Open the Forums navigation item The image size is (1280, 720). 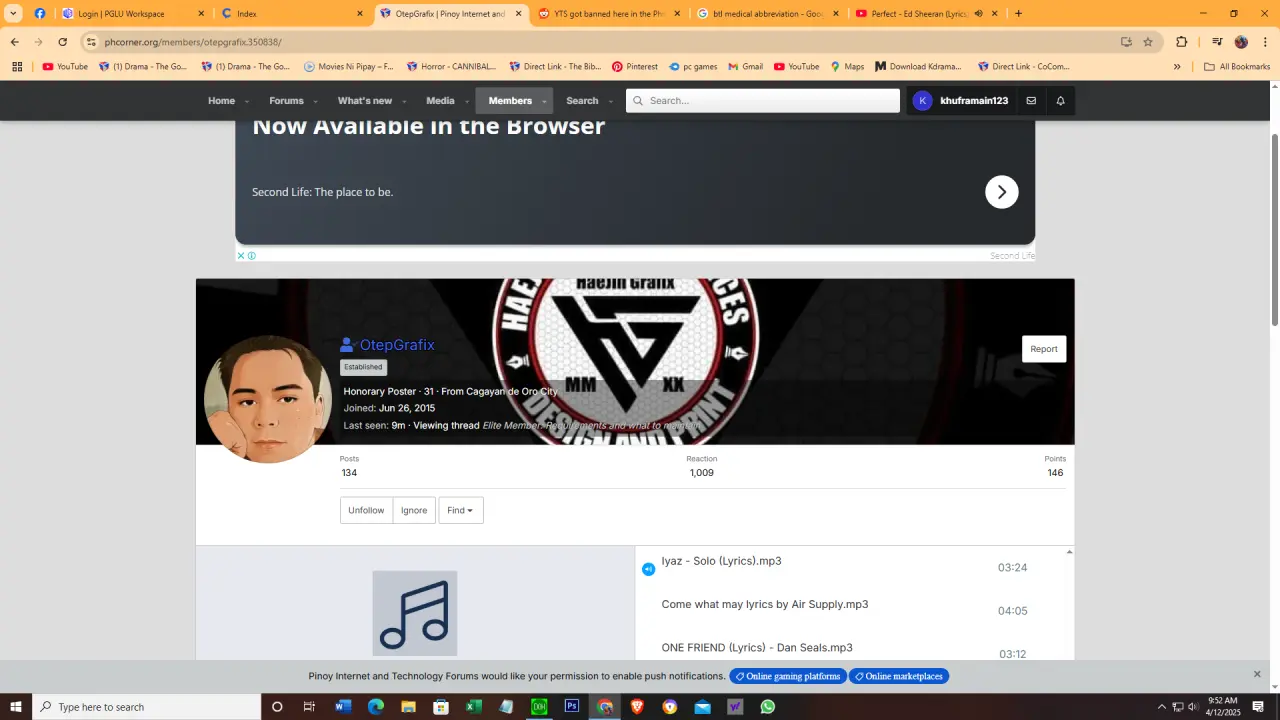click(286, 101)
